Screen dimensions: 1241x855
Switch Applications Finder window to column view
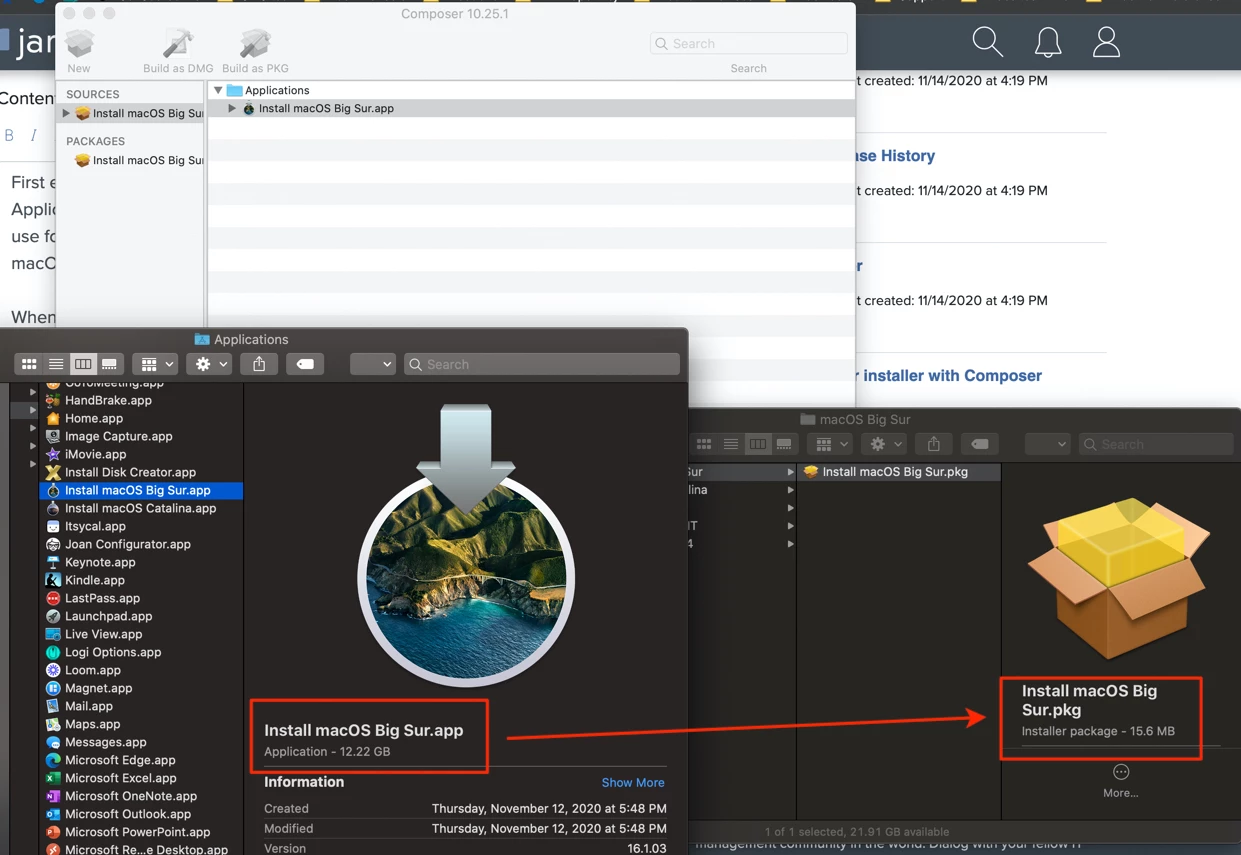(x=83, y=364)
